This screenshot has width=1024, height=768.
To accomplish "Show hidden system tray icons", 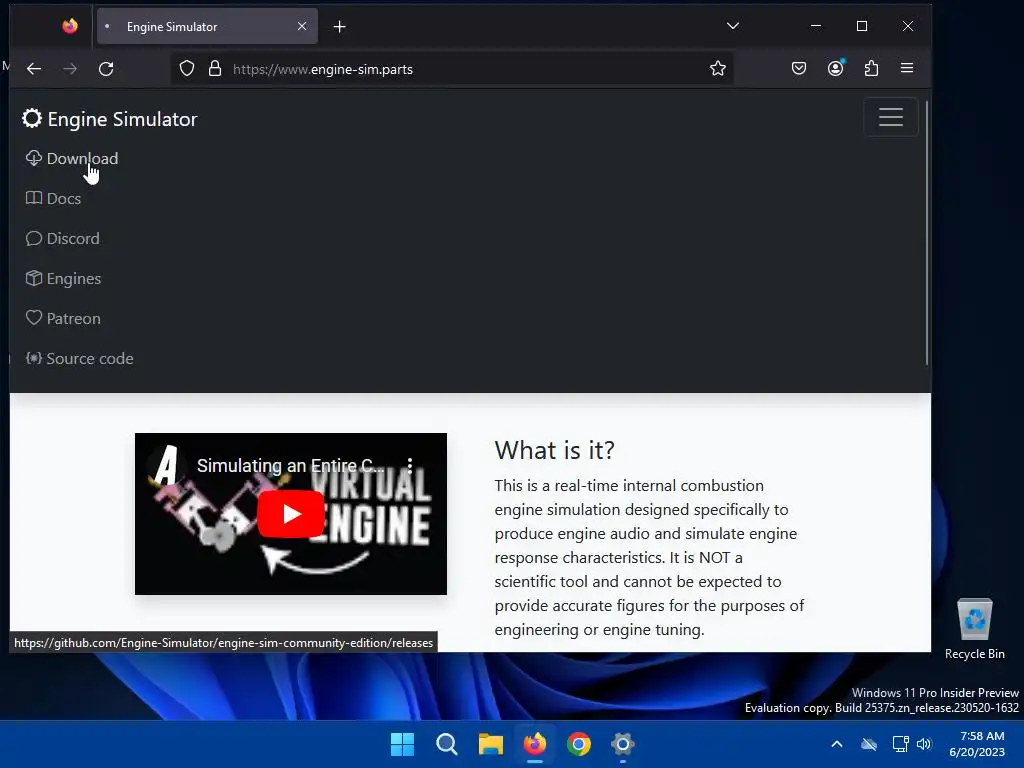I will point(837,744).
